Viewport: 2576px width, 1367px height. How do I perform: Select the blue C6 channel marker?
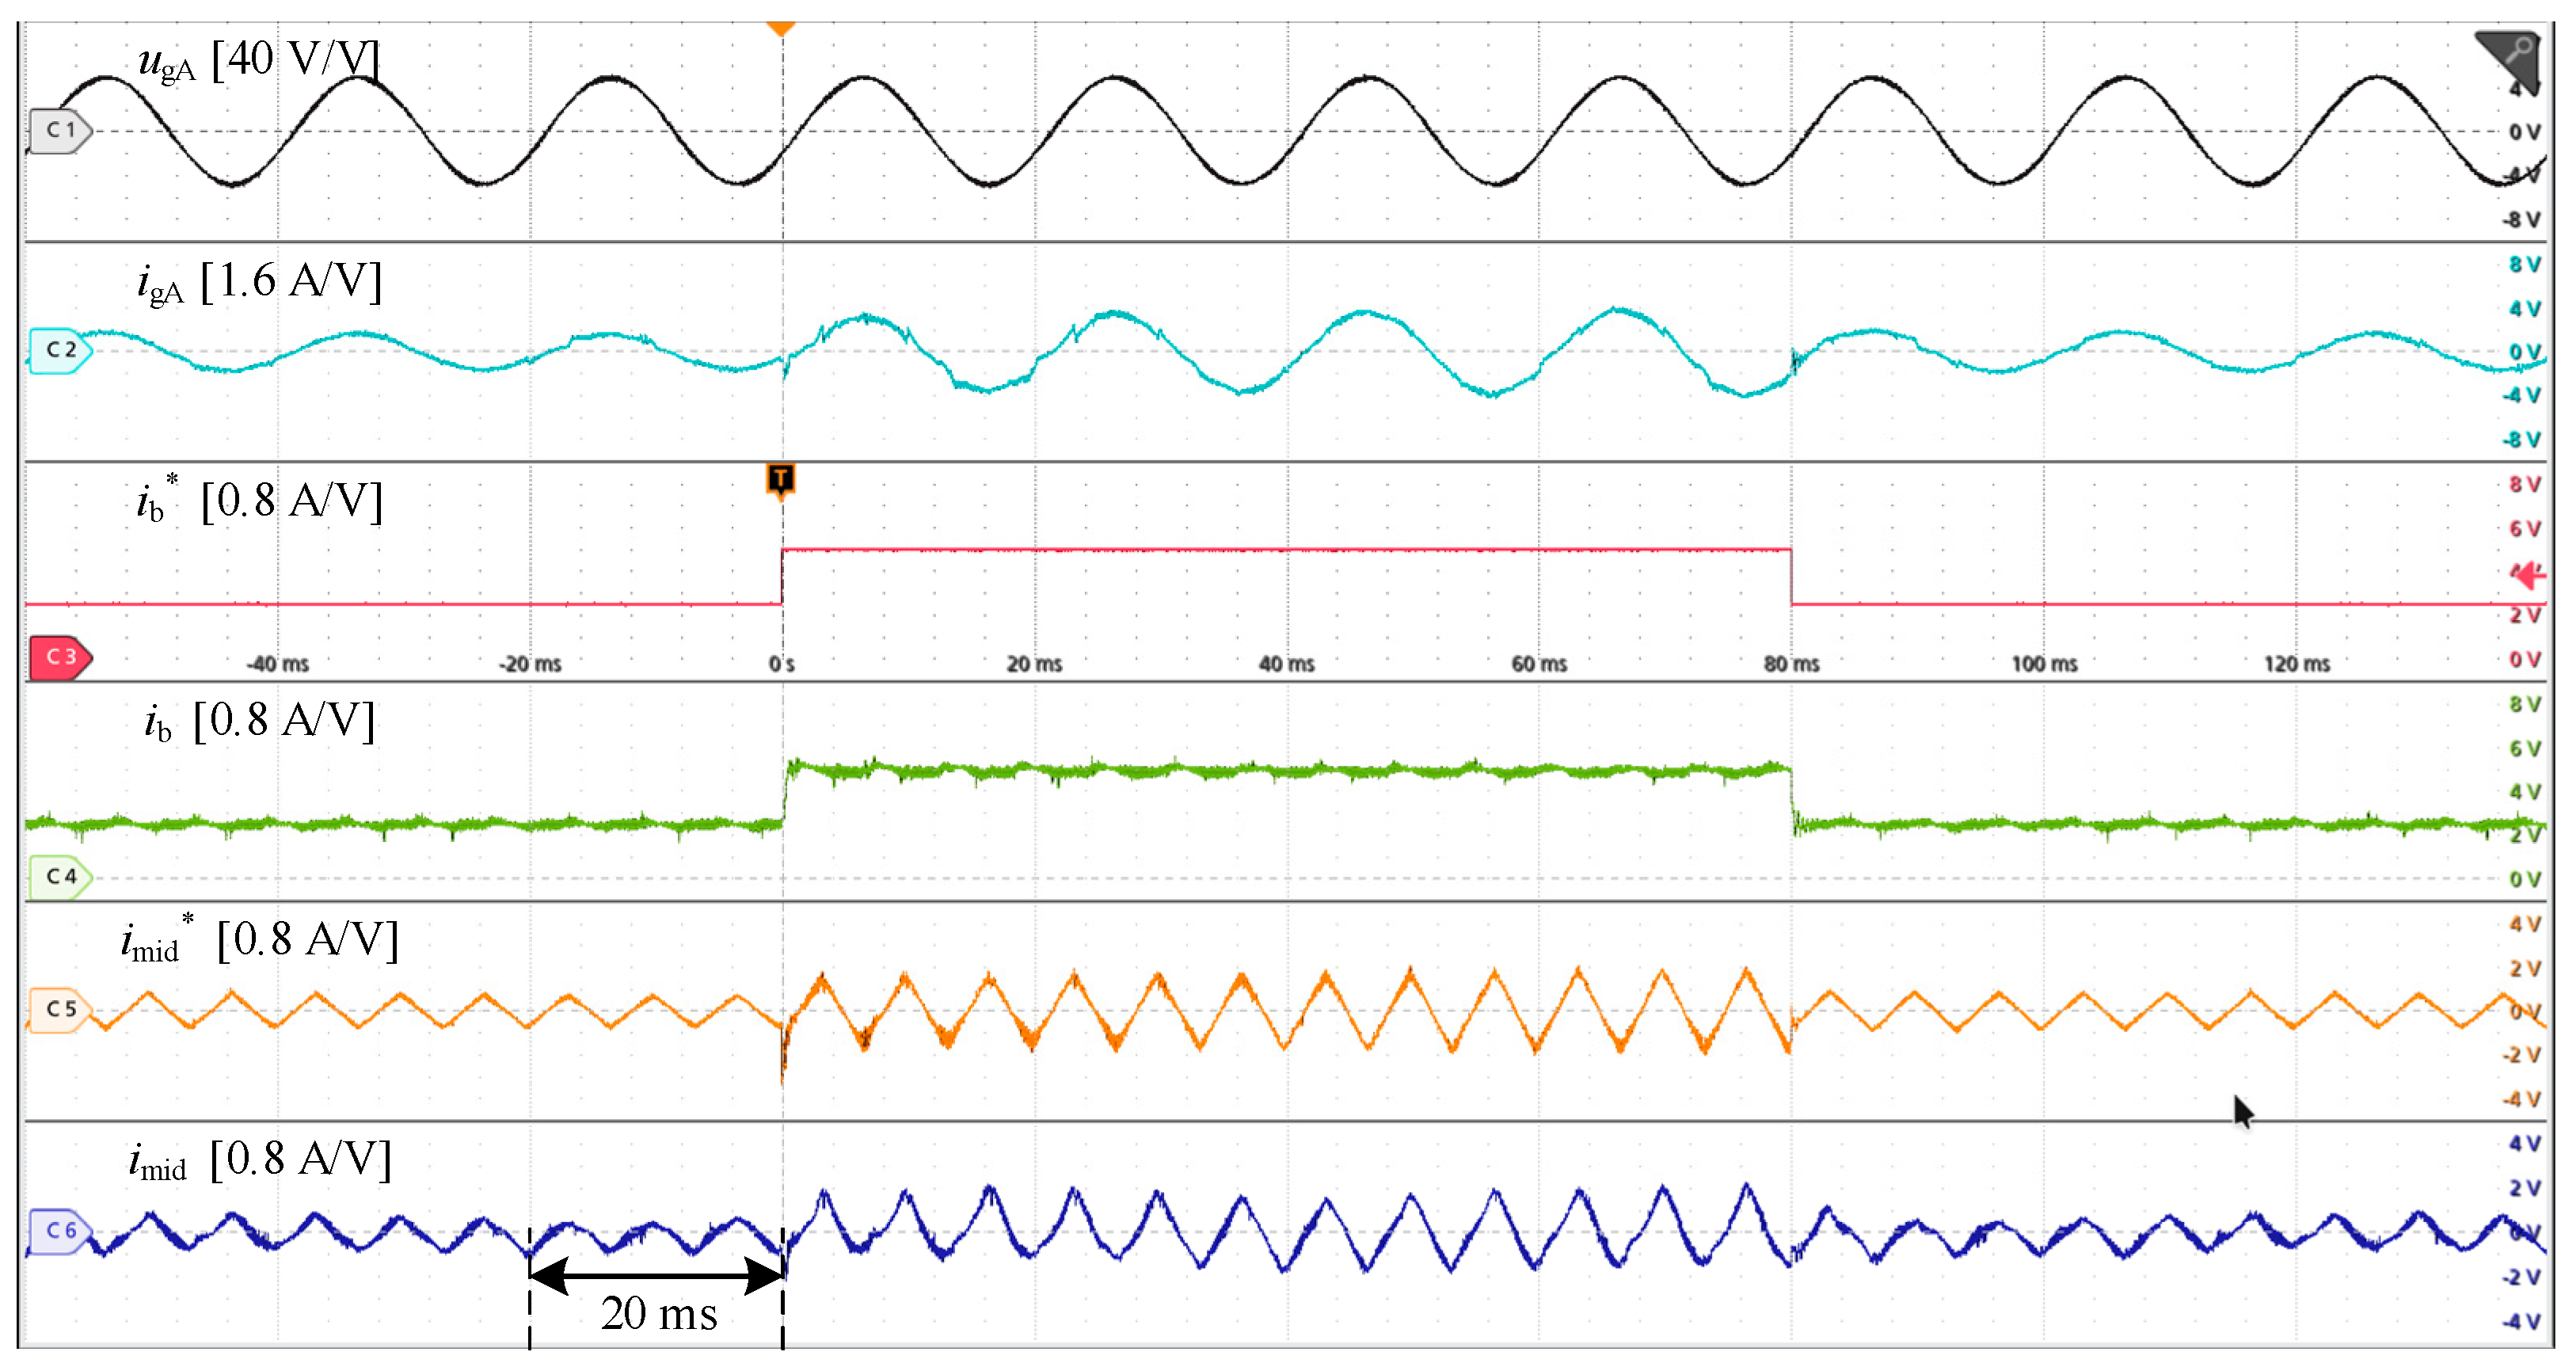click(59, 1230)
